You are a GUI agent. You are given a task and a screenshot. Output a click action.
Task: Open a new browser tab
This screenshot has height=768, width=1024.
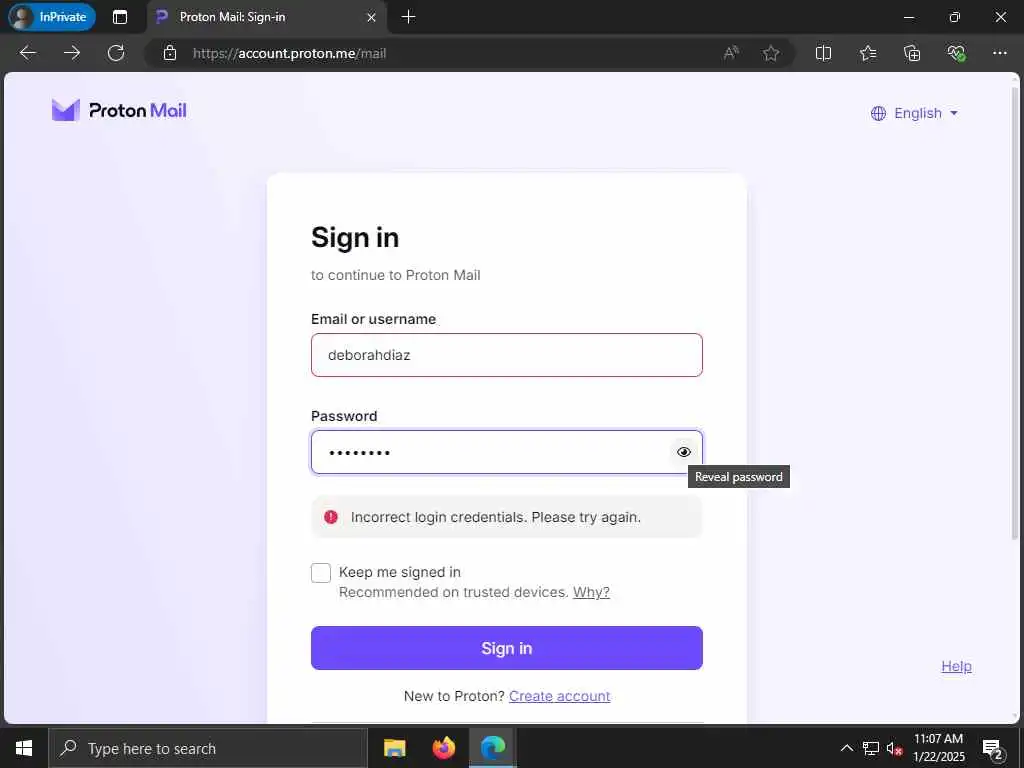(408, 17)
